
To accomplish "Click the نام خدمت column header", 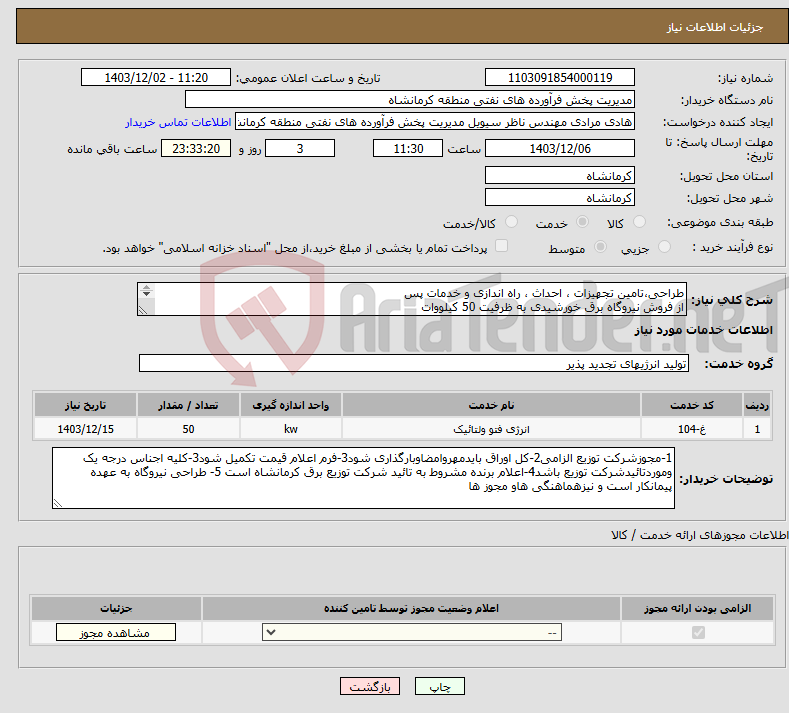I will [x=491, y=405].
